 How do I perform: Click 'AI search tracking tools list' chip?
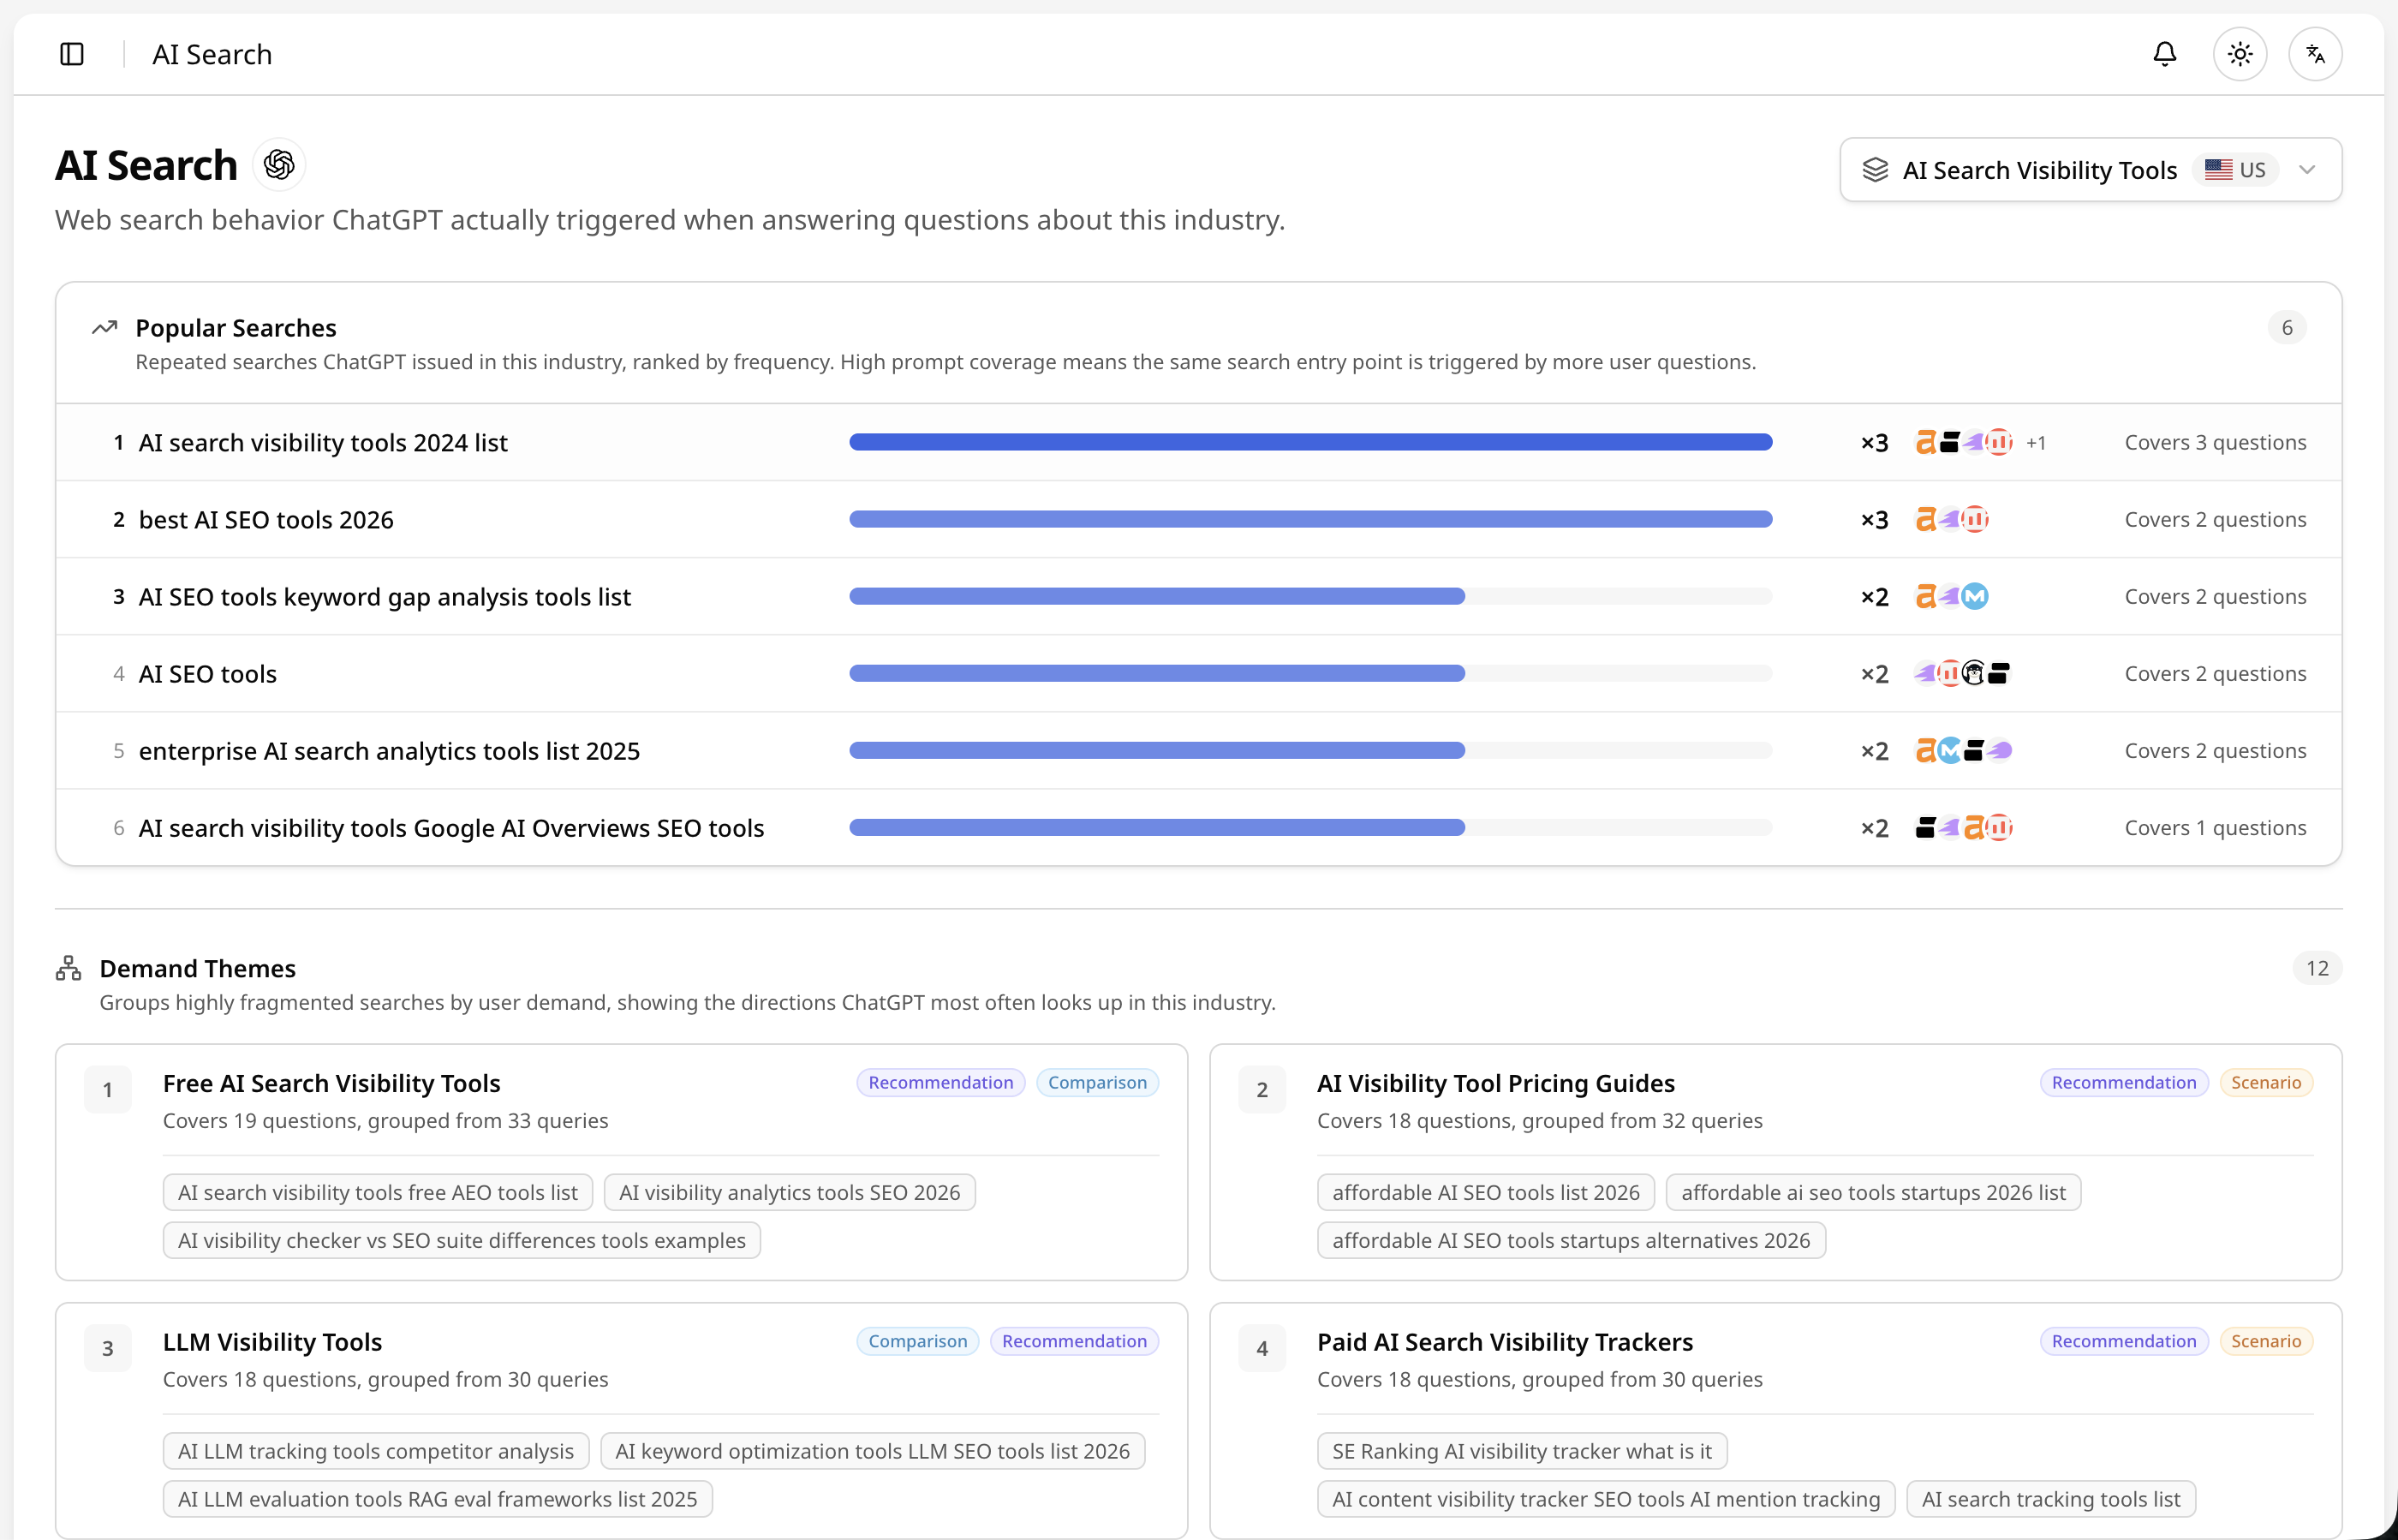tap(2050, 1500)
